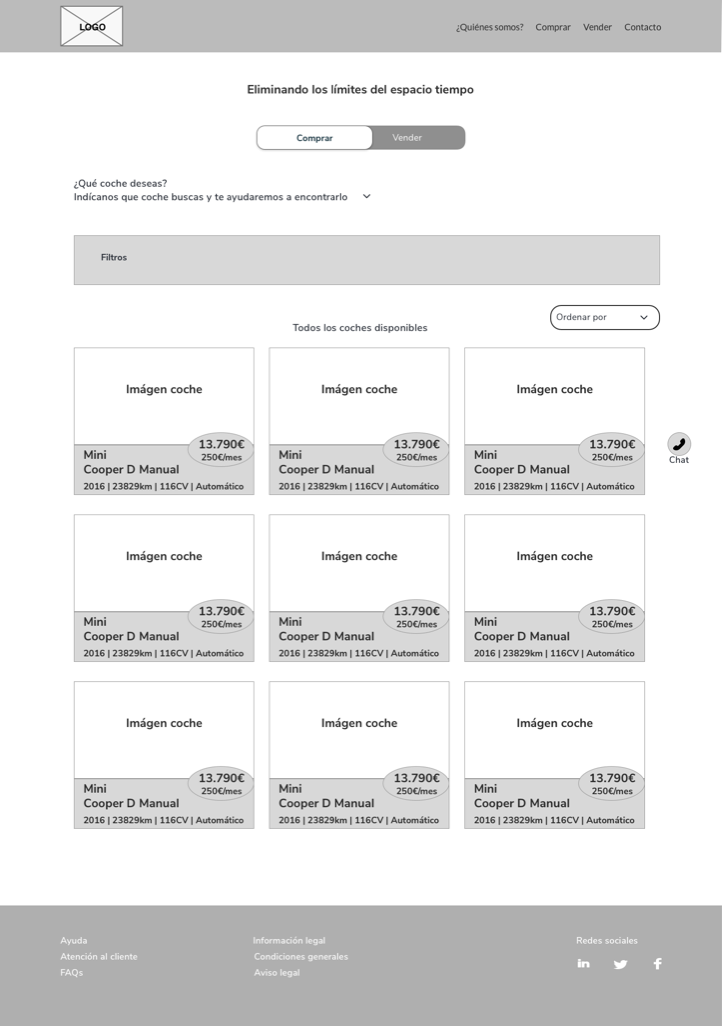722x1026 pixels.
Task: Click the 13.790€ price badge on first car
Action: click(221, 450)
